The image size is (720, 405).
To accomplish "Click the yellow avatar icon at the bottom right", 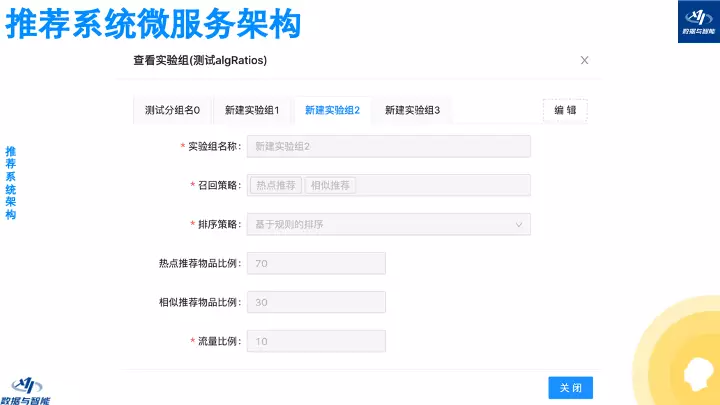I will pyautogui.click(x=698, y=373).
